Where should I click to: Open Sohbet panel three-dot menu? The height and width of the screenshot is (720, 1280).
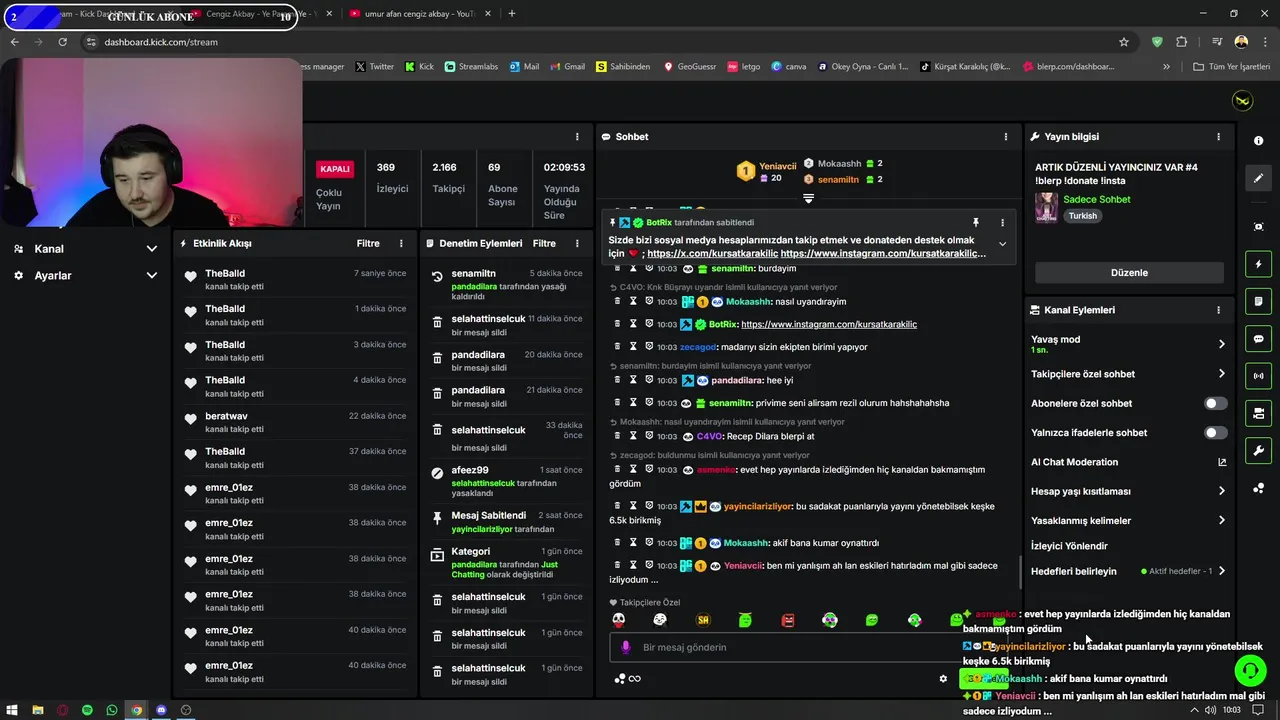[x=1006, y=136]
